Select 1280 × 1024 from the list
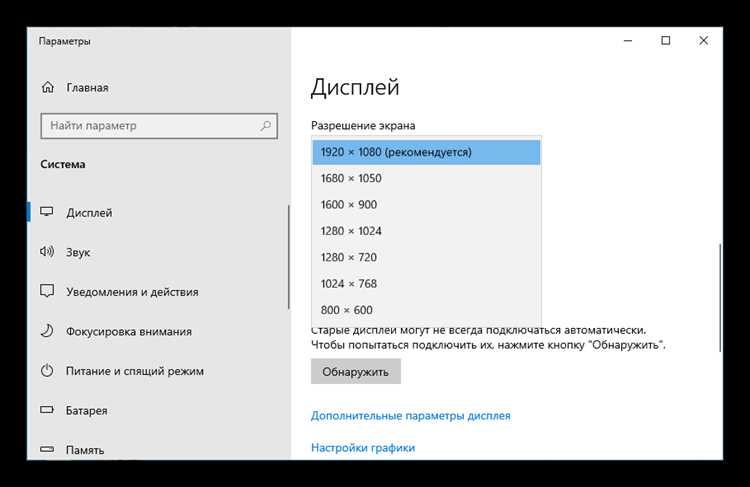This screenshot has width=750, height=487. click(426, 231)
